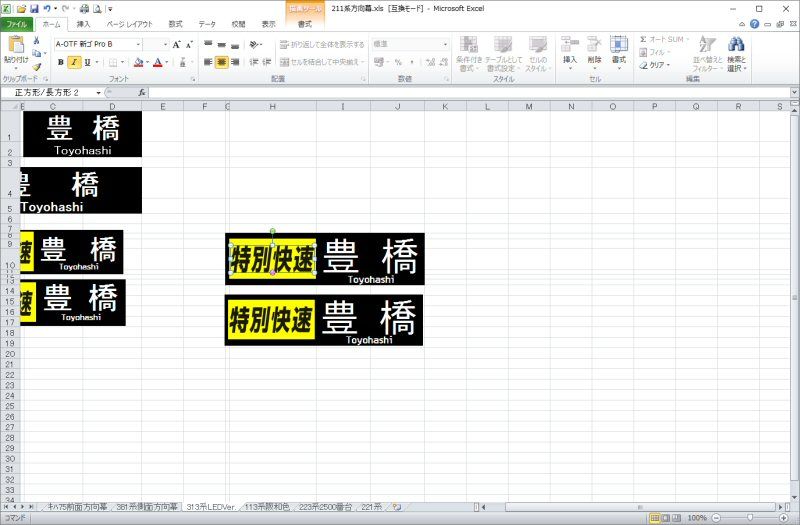Select the 381系側面方向幕 sheet tab
Screen dimensions: 800x525
146,507
